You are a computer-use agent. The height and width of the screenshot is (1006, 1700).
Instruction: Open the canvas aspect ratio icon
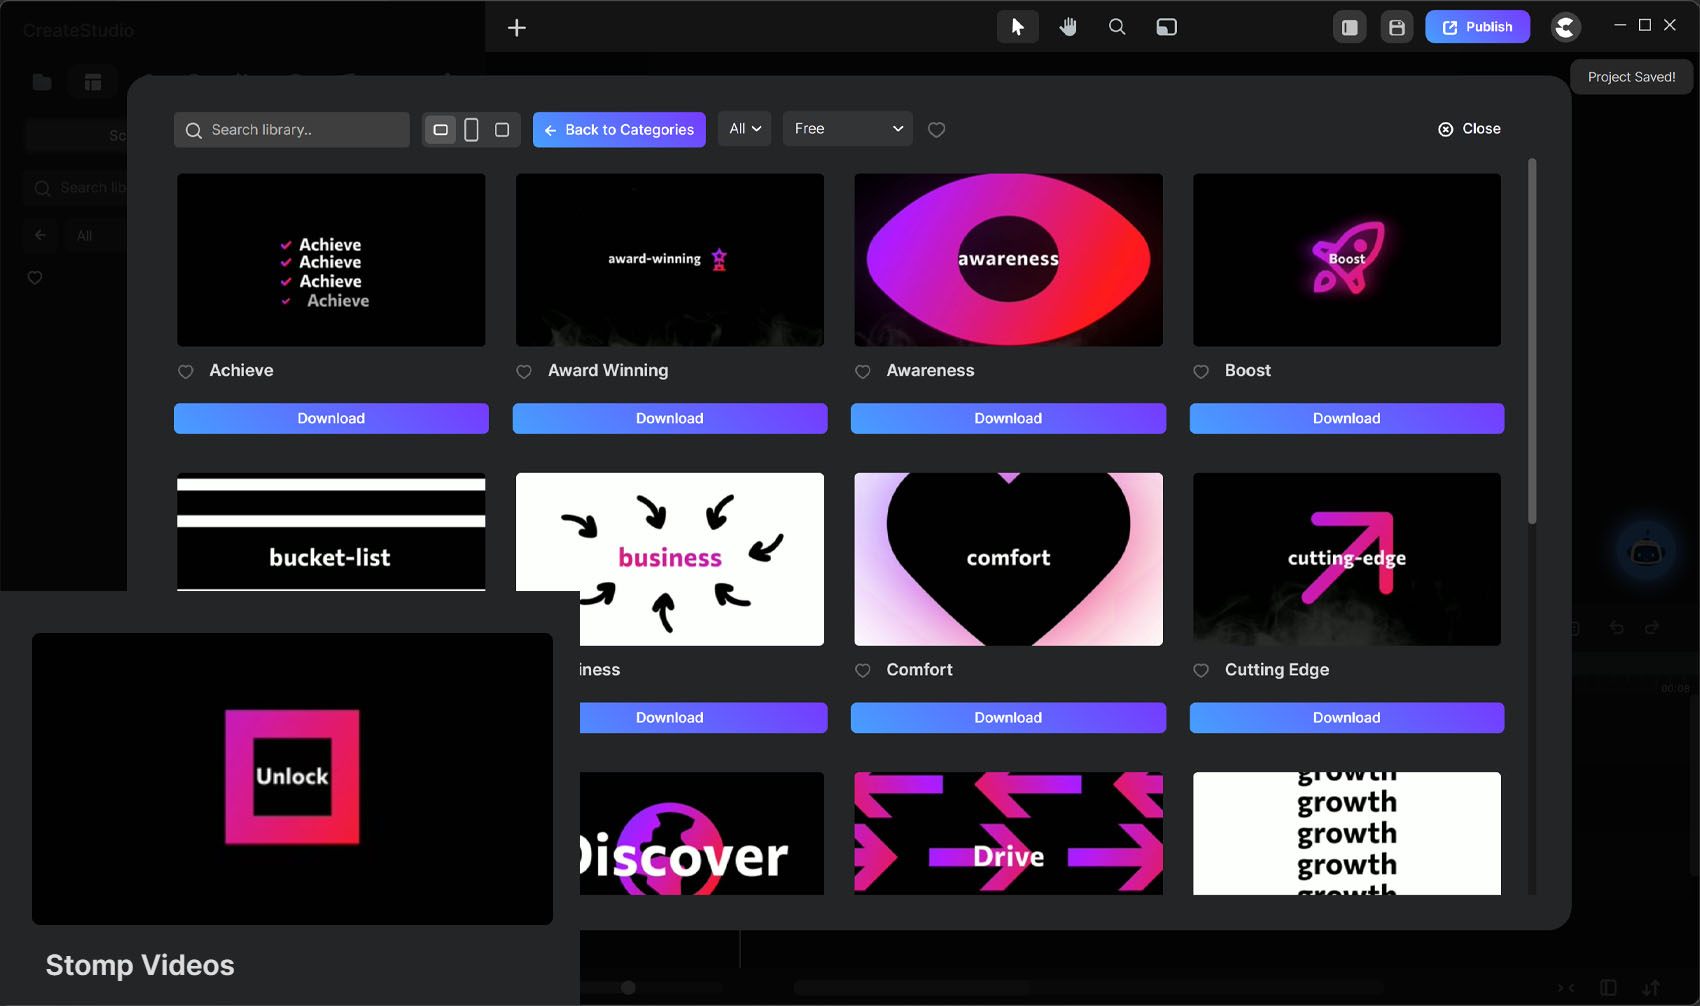(1166, 27)
